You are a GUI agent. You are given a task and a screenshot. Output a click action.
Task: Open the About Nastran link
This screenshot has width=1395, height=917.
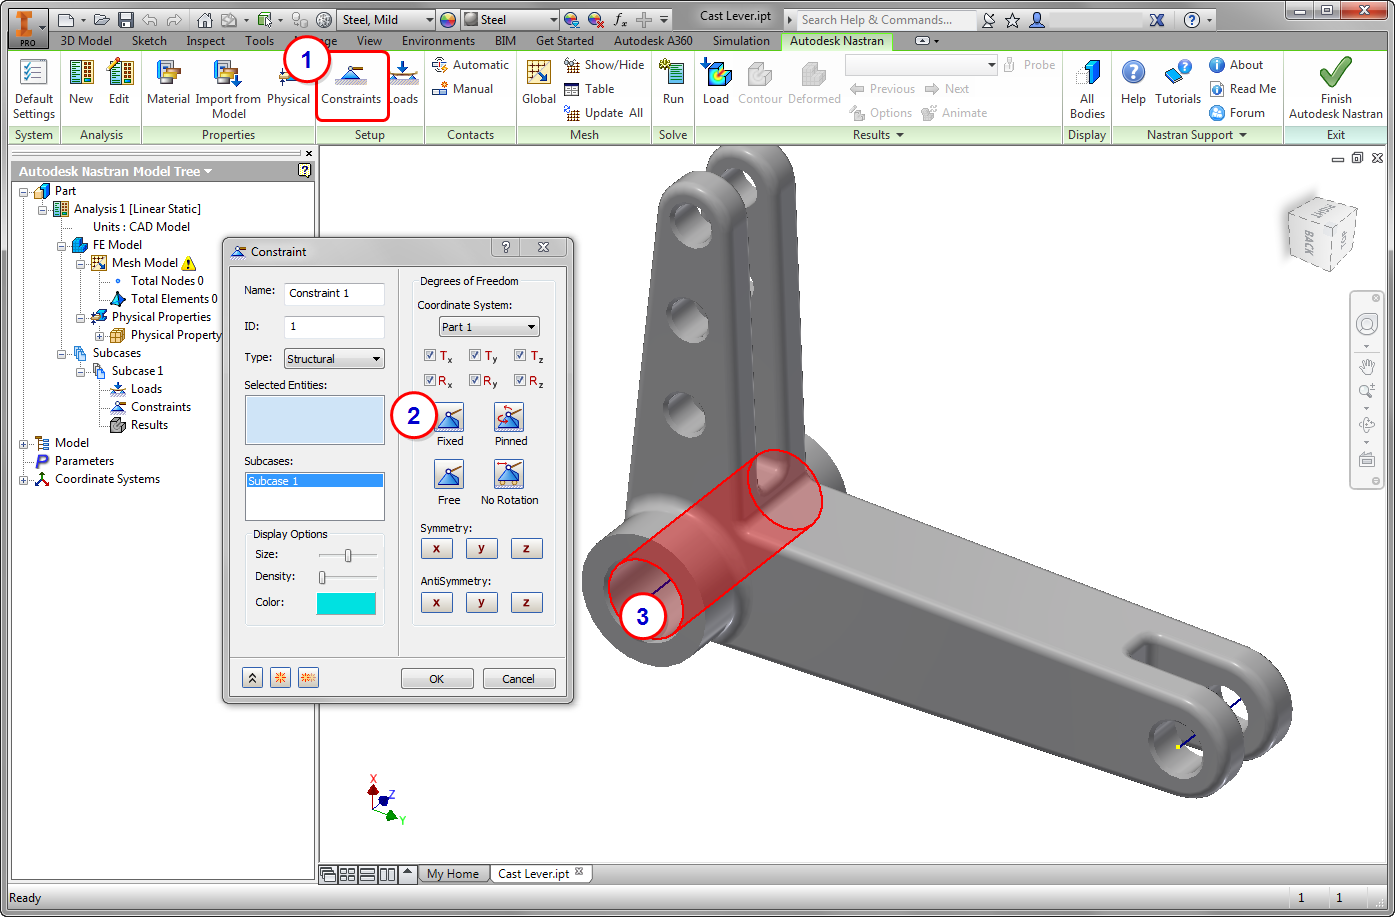pyautogui.click(x=1236, y=65)
